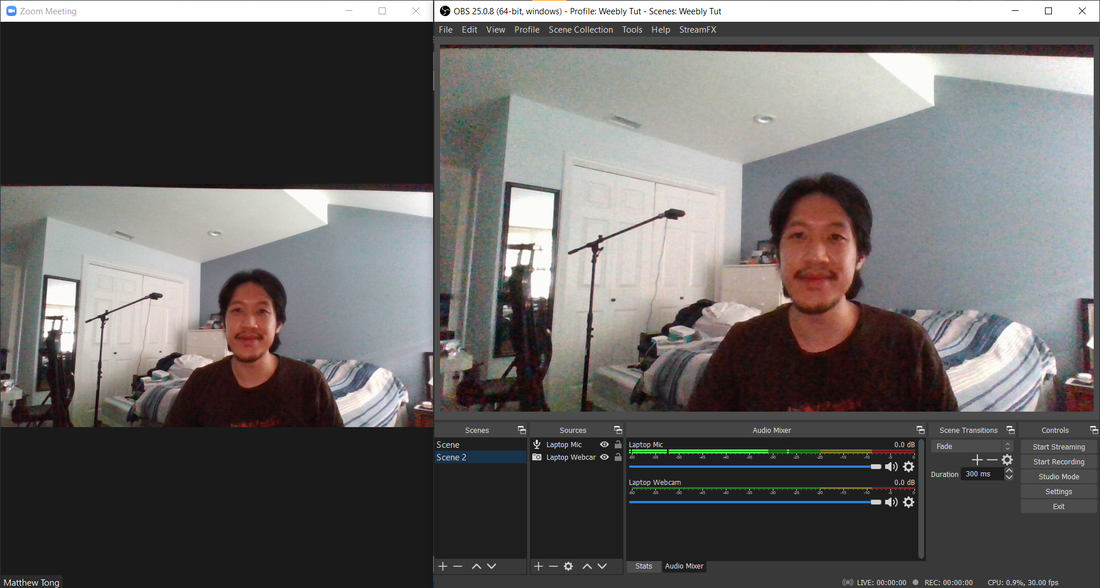The width and height of the screenshot is (1100, 588).
Task: Add a new source with plus icon
Action: [538, 566]
